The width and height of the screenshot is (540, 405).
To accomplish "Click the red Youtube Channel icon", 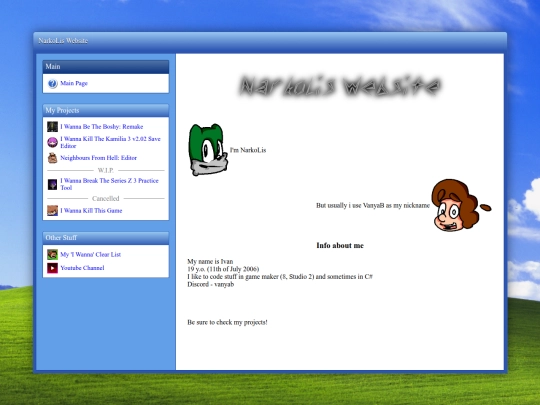I will 52,268.
